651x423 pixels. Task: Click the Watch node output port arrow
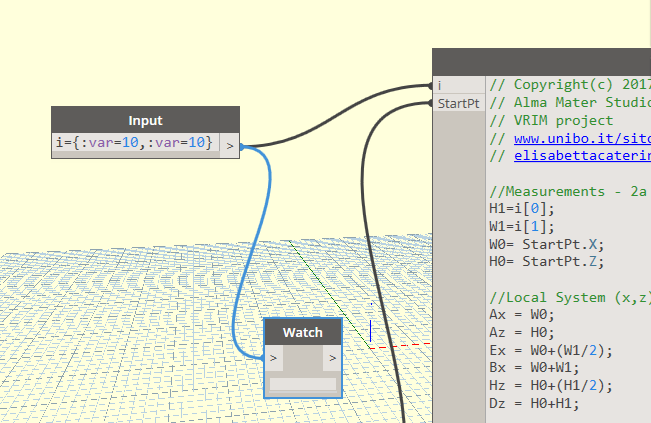(x=332, y=357)
